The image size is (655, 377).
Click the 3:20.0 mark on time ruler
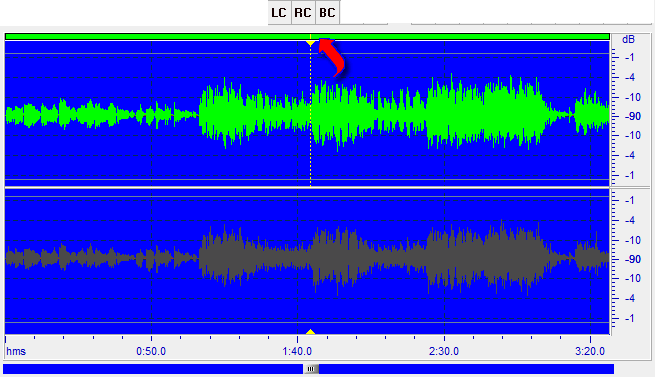click(x=590, y=351)
